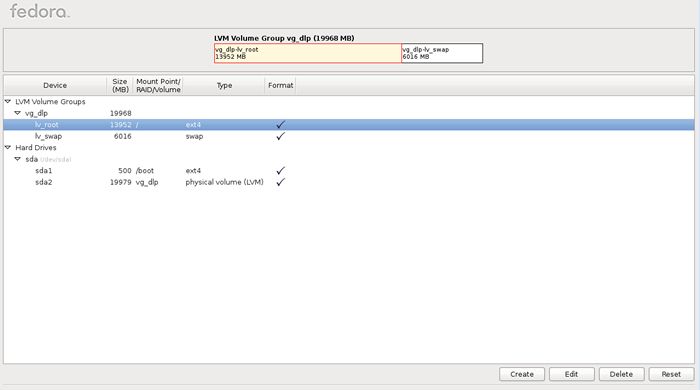Click the format checkmark for sda1
The image size is (700, 390).
click(x=280, y=170)
